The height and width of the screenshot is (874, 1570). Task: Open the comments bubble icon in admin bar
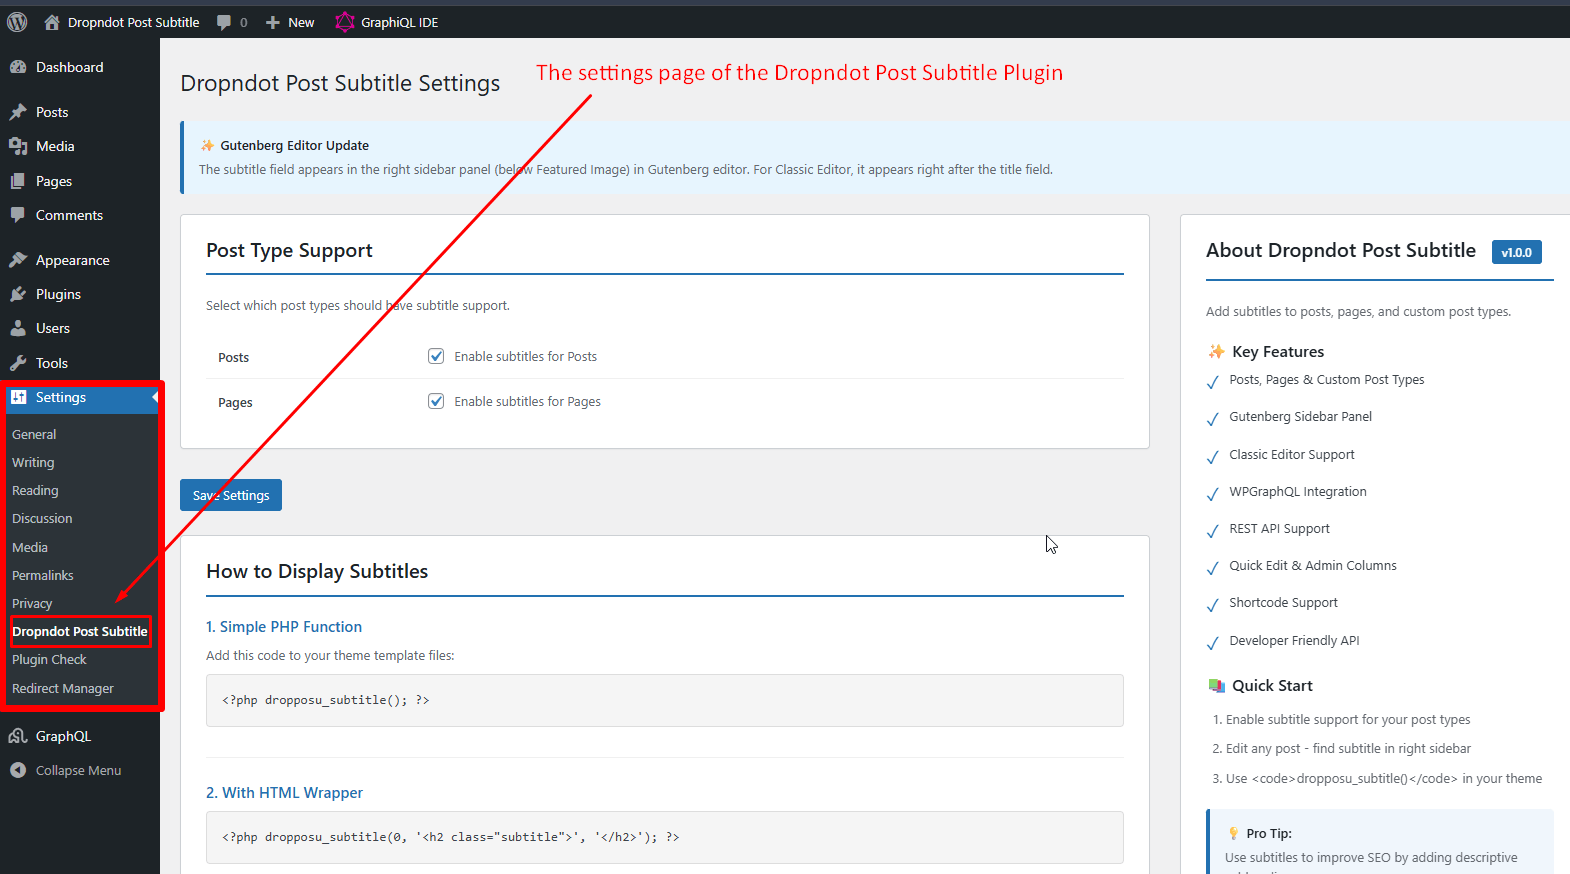[224, 22]
